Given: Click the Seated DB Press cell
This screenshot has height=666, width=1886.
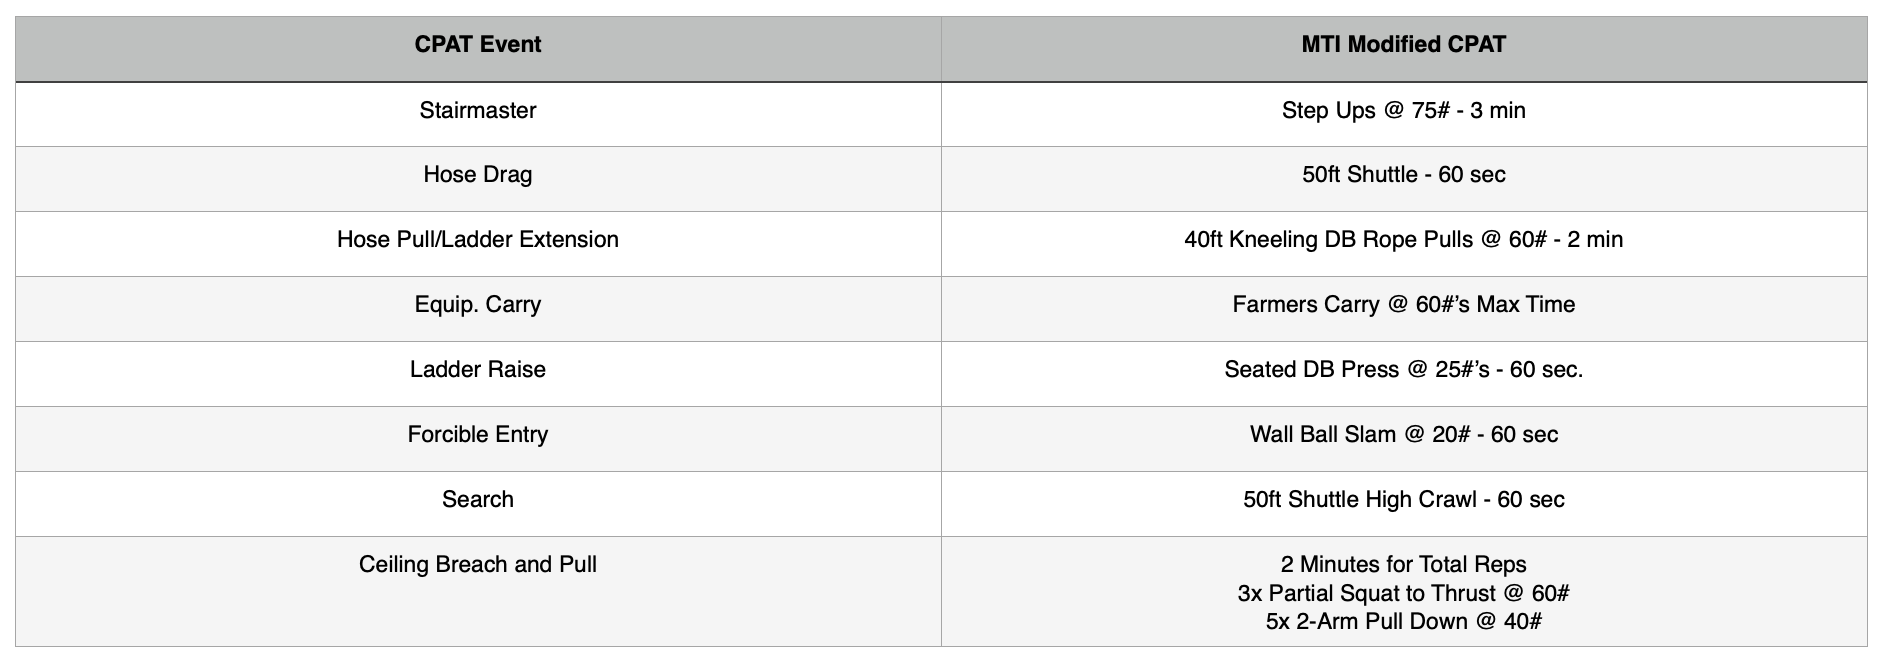Looking at the screenshot, I should coord(1403,370).
